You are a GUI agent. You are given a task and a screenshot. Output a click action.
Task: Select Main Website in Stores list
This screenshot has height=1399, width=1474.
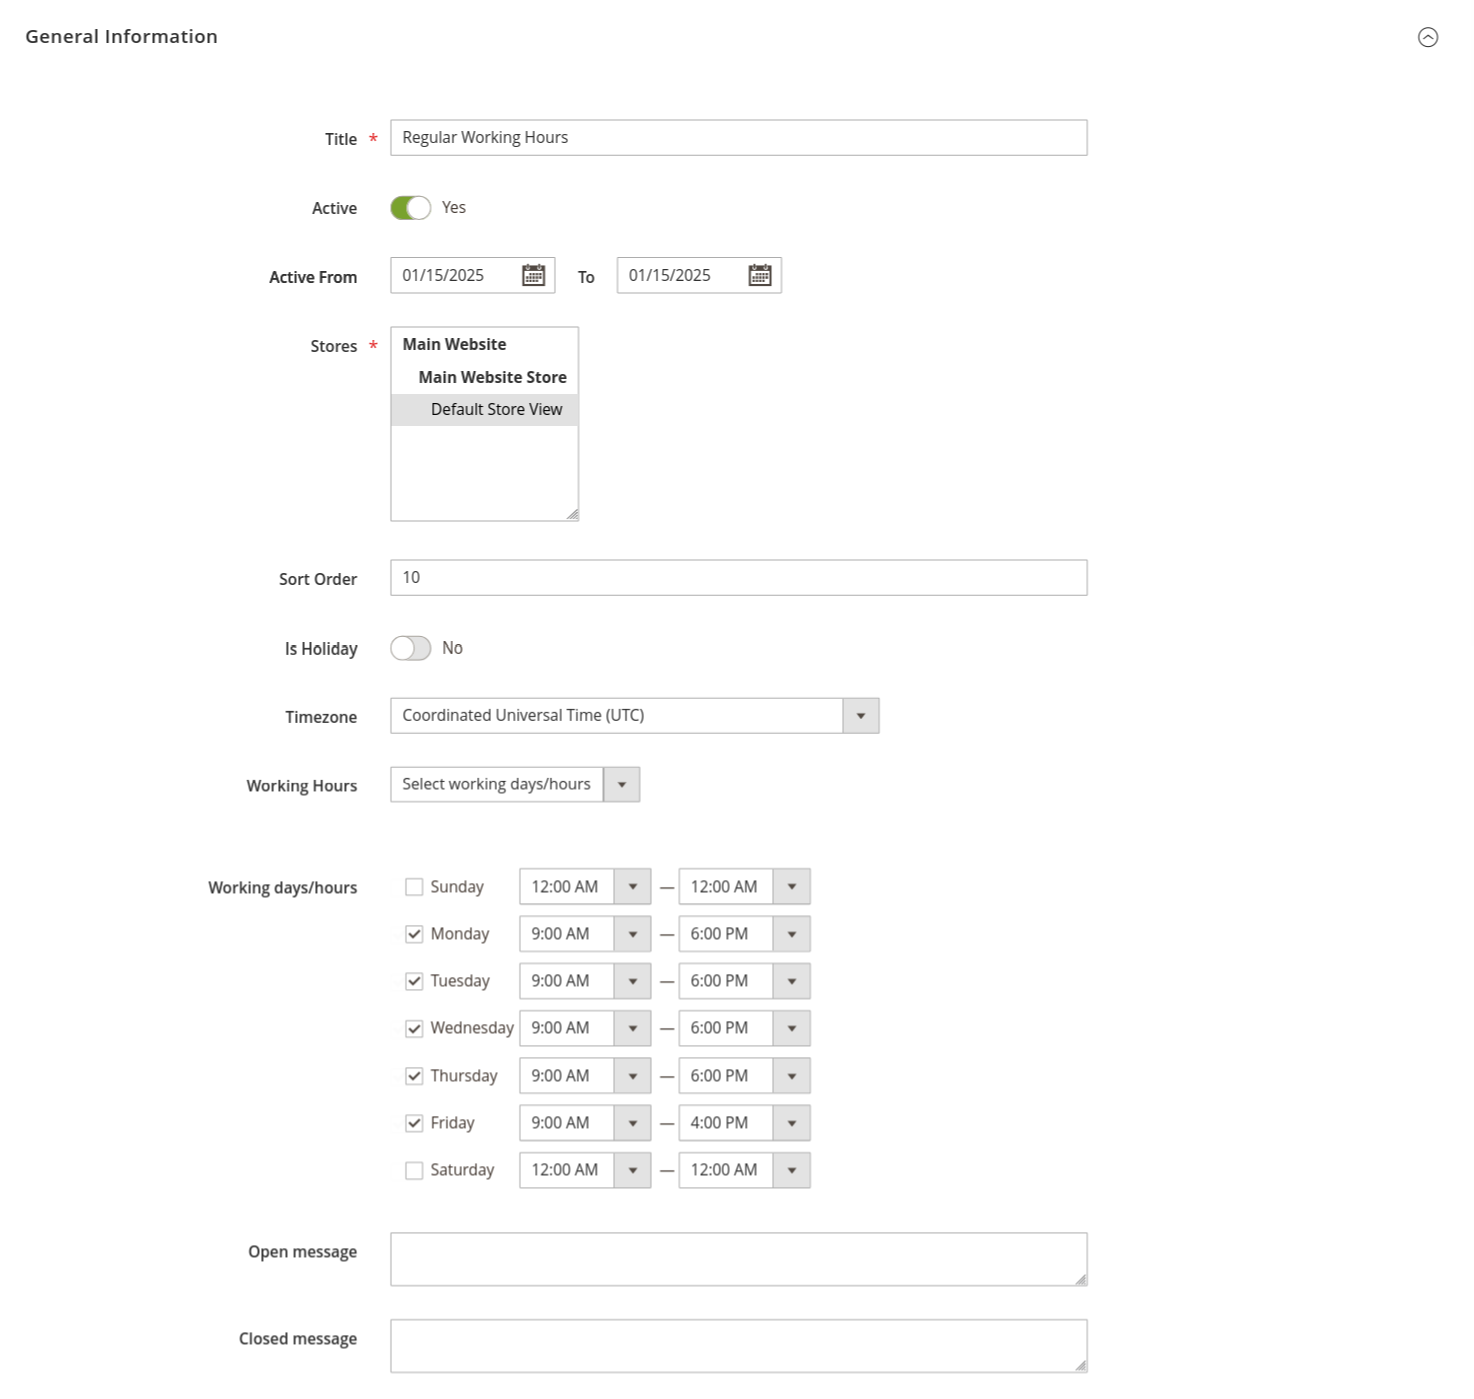pyautogui.click(x=454, y=345)
